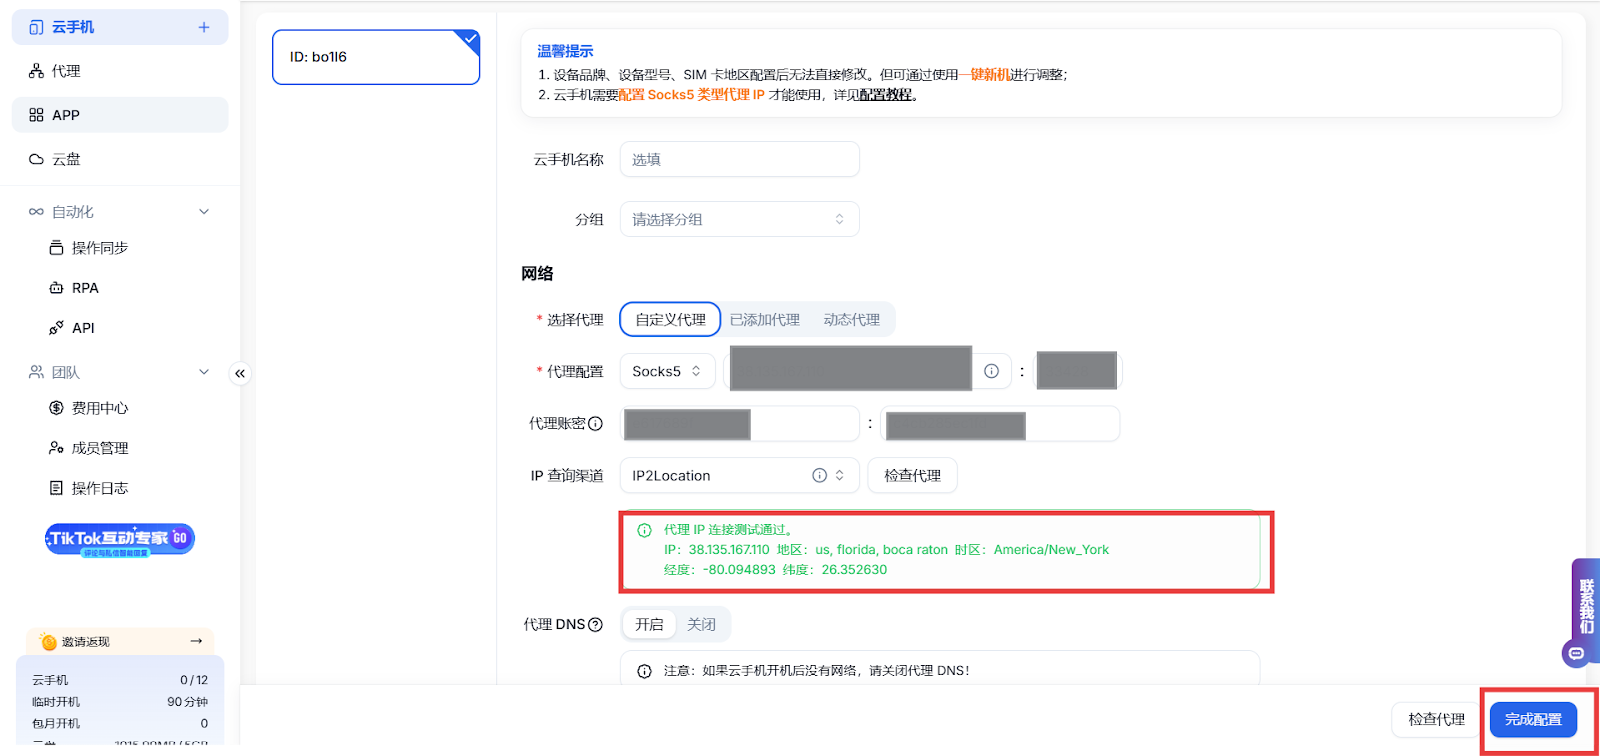Switch to 已添加代理 tab
Image resolution: width=1600 pixels, height=756 pixels.
click(764, 320)
